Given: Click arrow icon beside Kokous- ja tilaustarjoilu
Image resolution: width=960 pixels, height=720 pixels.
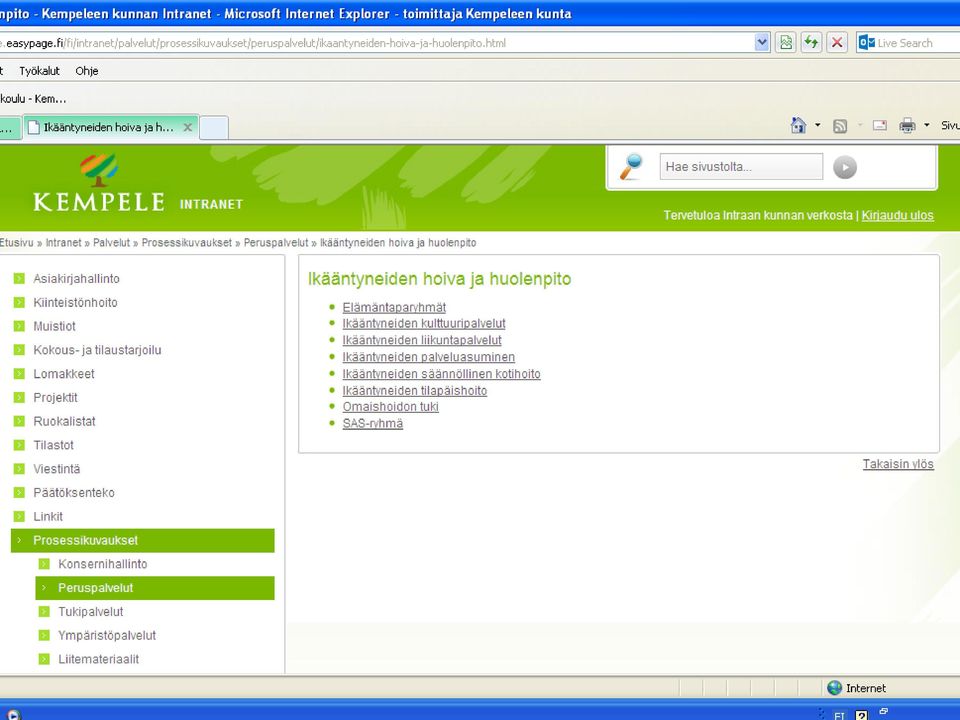Looking at the screenshot, I should (20, 350).
